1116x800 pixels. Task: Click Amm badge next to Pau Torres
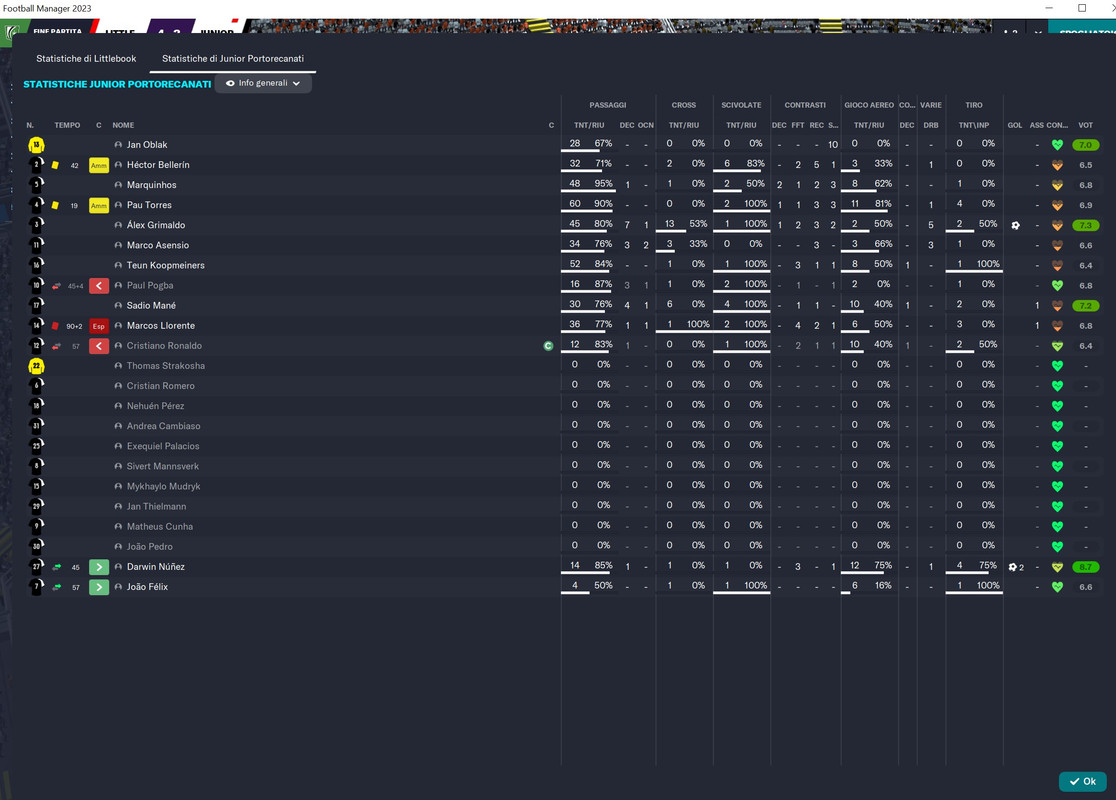(x=99, y=205)
